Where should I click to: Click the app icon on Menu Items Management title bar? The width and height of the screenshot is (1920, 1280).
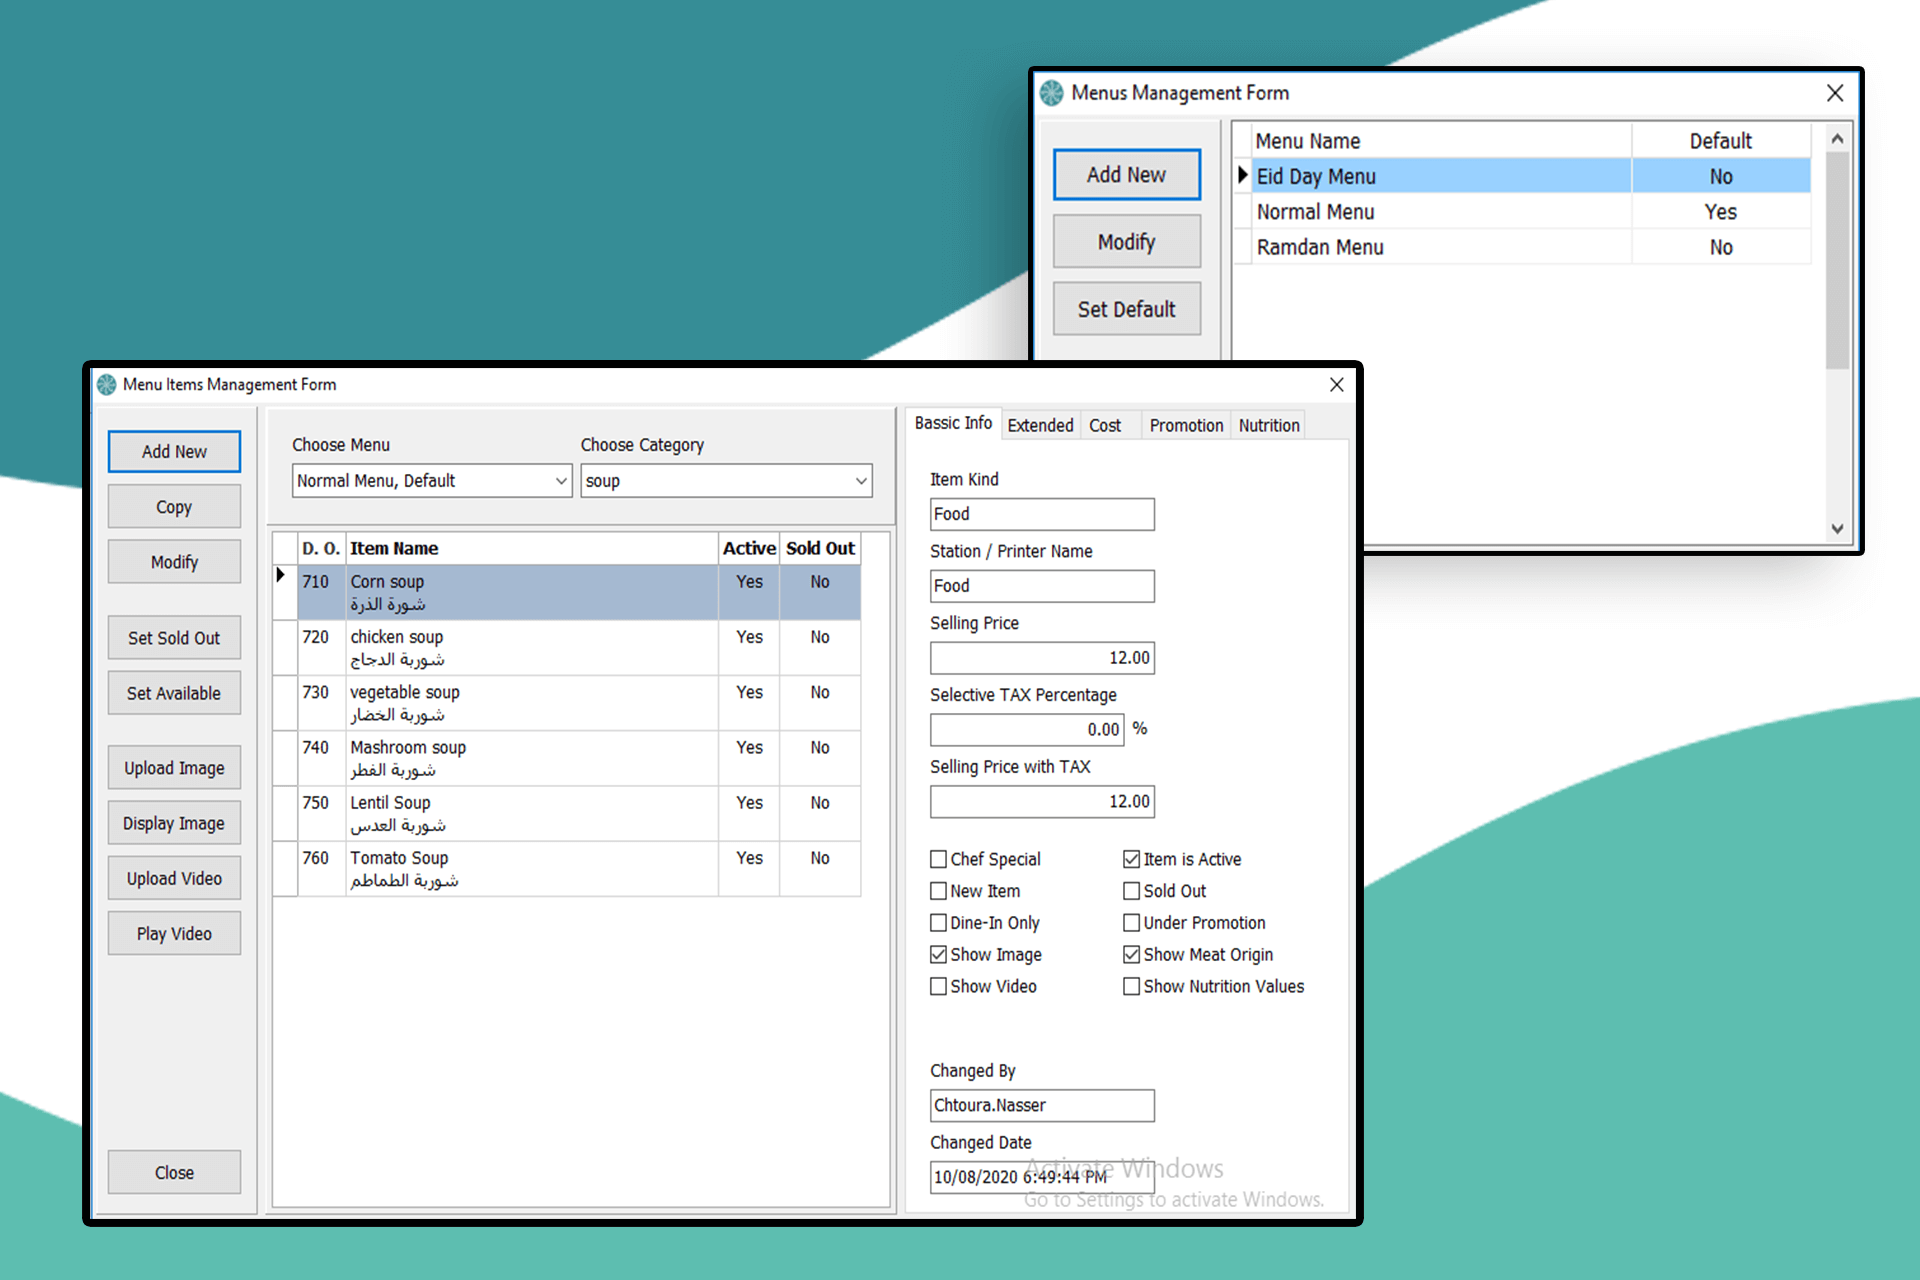coord(104,384)
